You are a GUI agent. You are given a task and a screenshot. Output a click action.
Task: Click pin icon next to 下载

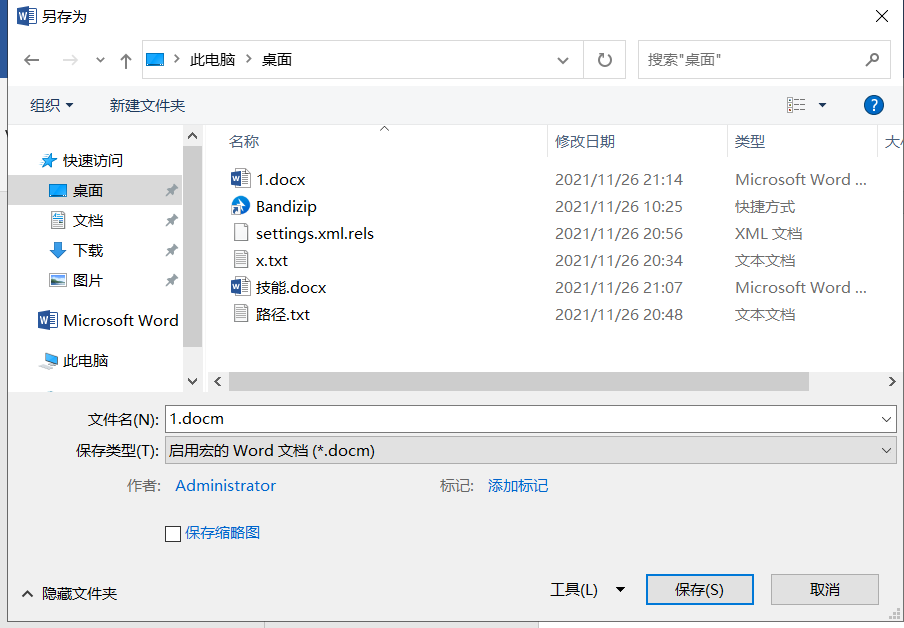coord(171,250)
